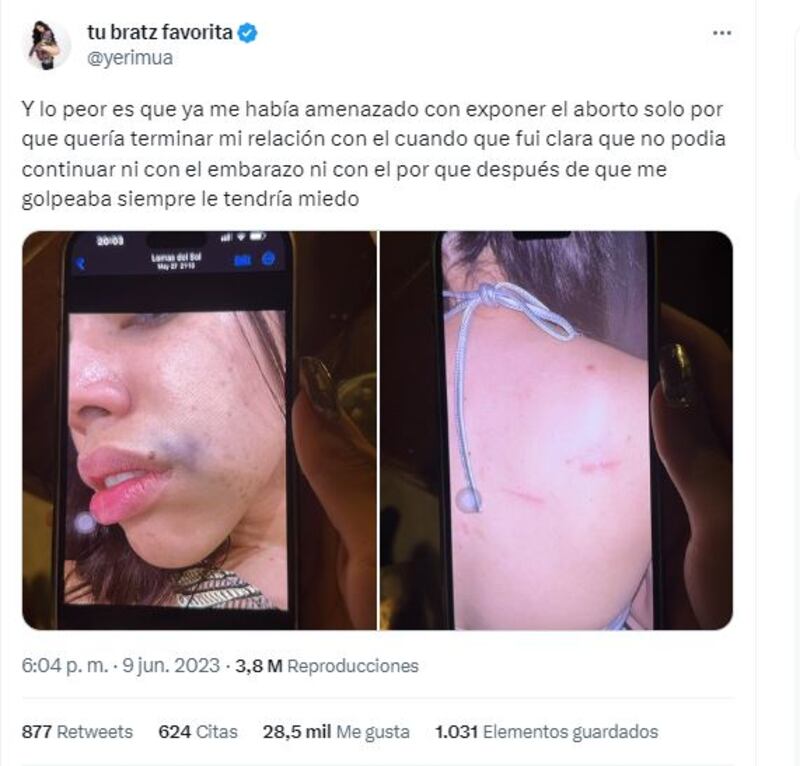Click the blue back arrow in the phone photo

(80, 263)
